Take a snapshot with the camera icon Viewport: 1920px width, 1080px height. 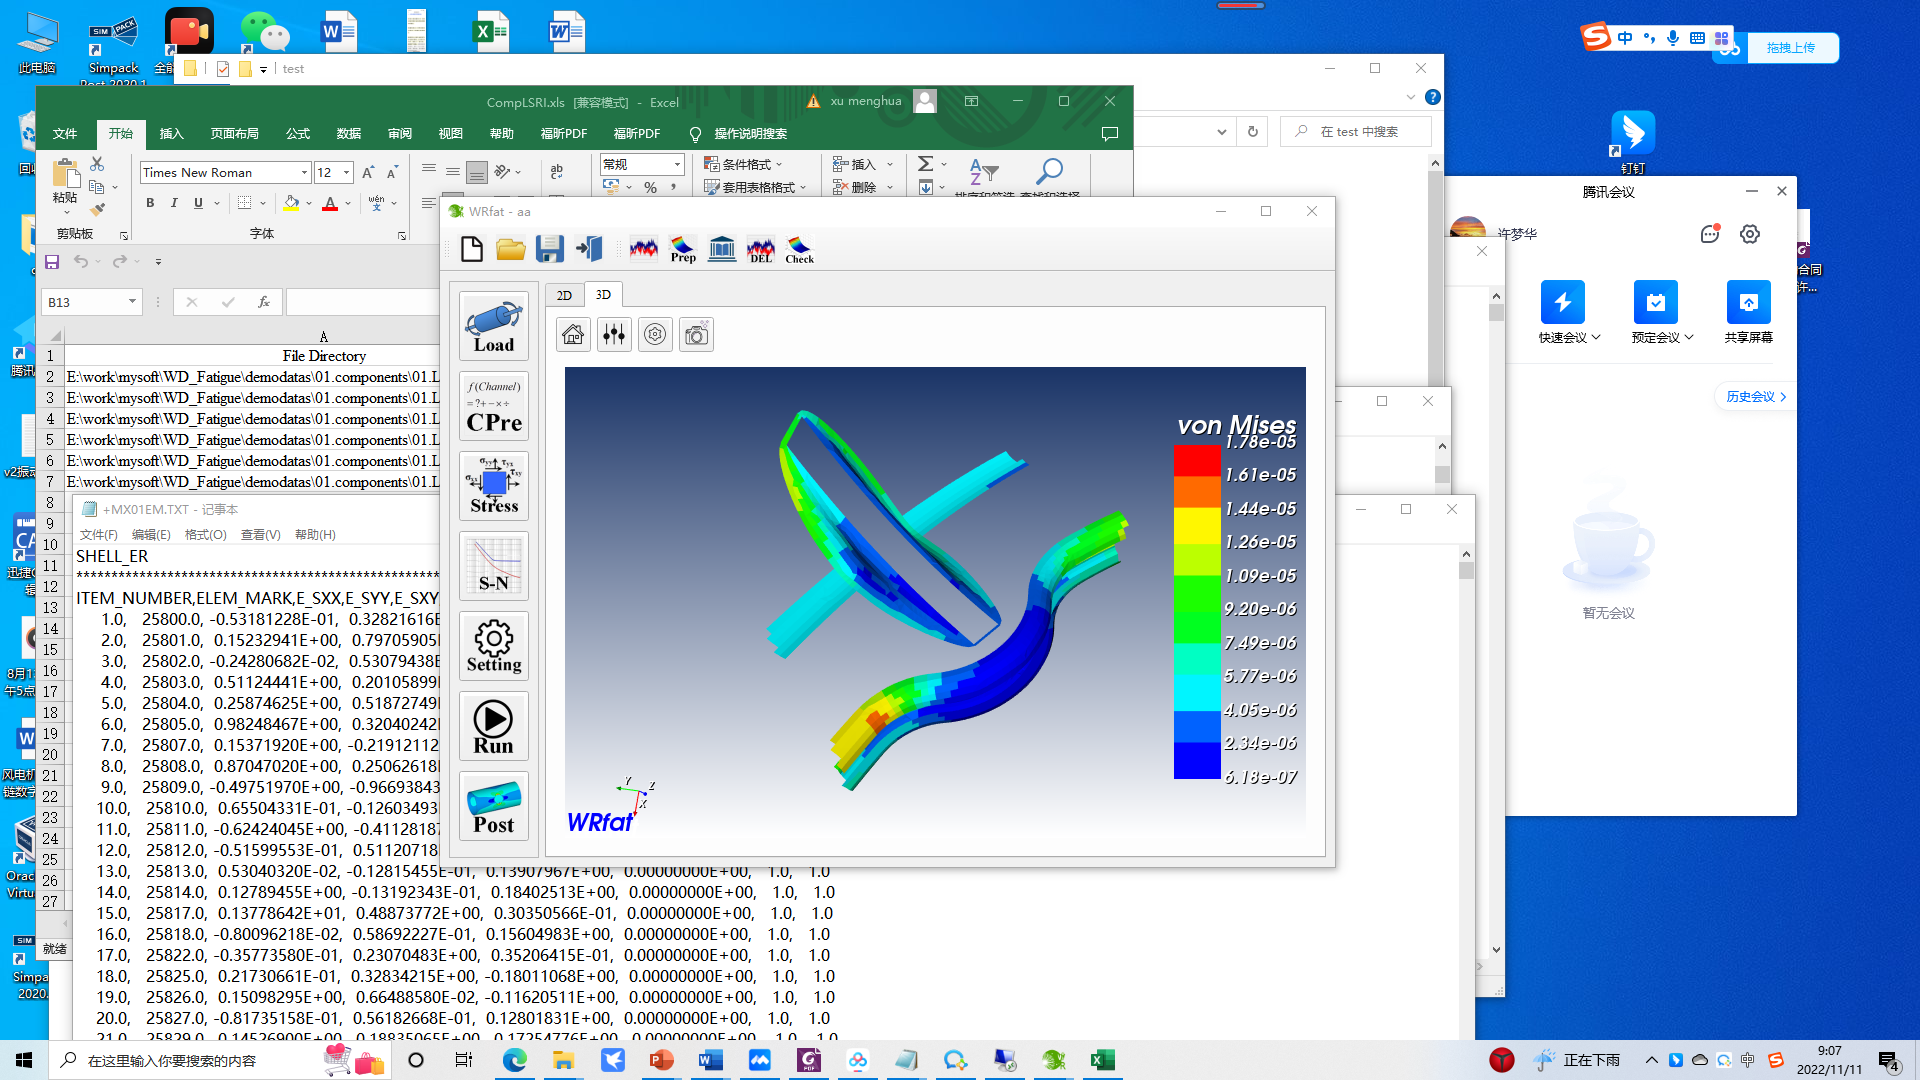(x=696, y=335)
